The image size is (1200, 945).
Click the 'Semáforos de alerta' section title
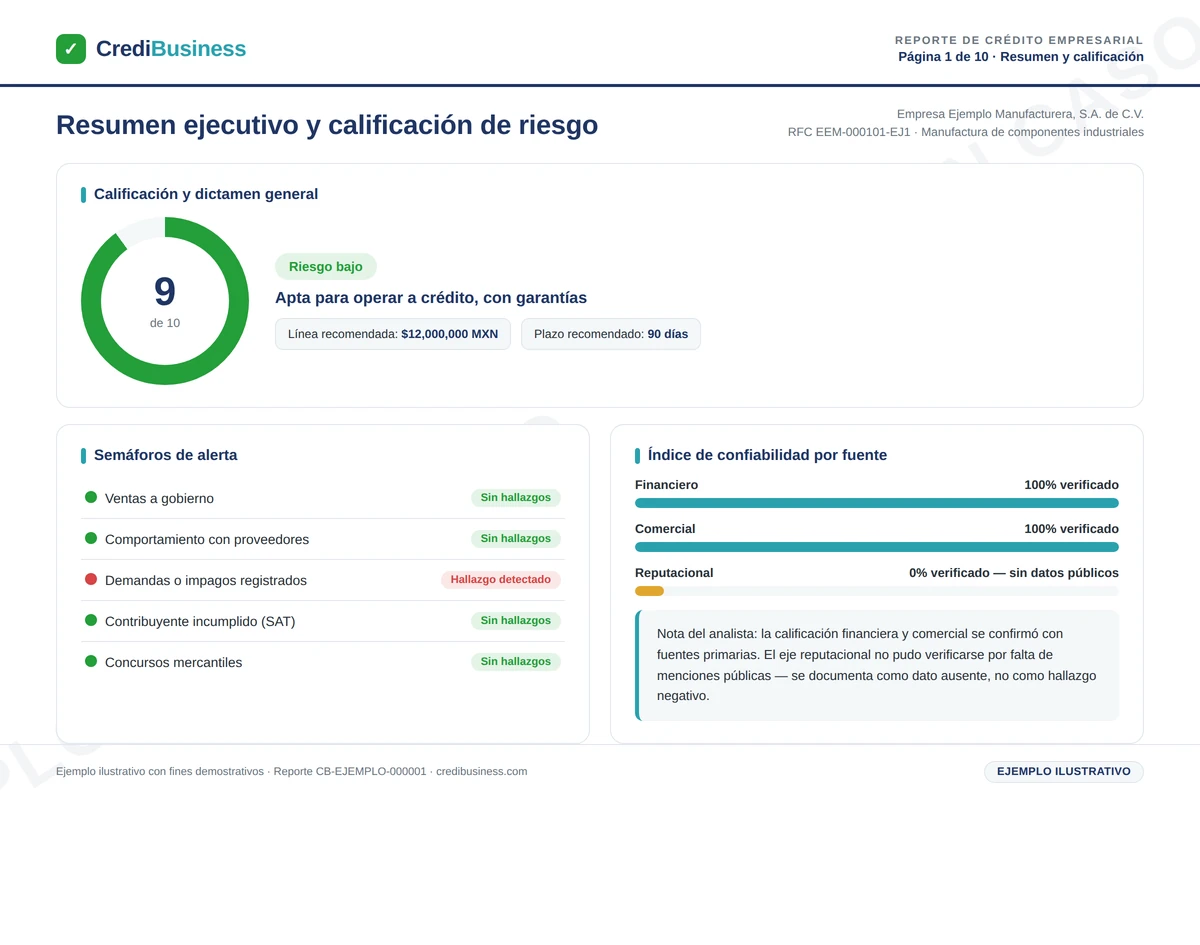click(166, 455)
